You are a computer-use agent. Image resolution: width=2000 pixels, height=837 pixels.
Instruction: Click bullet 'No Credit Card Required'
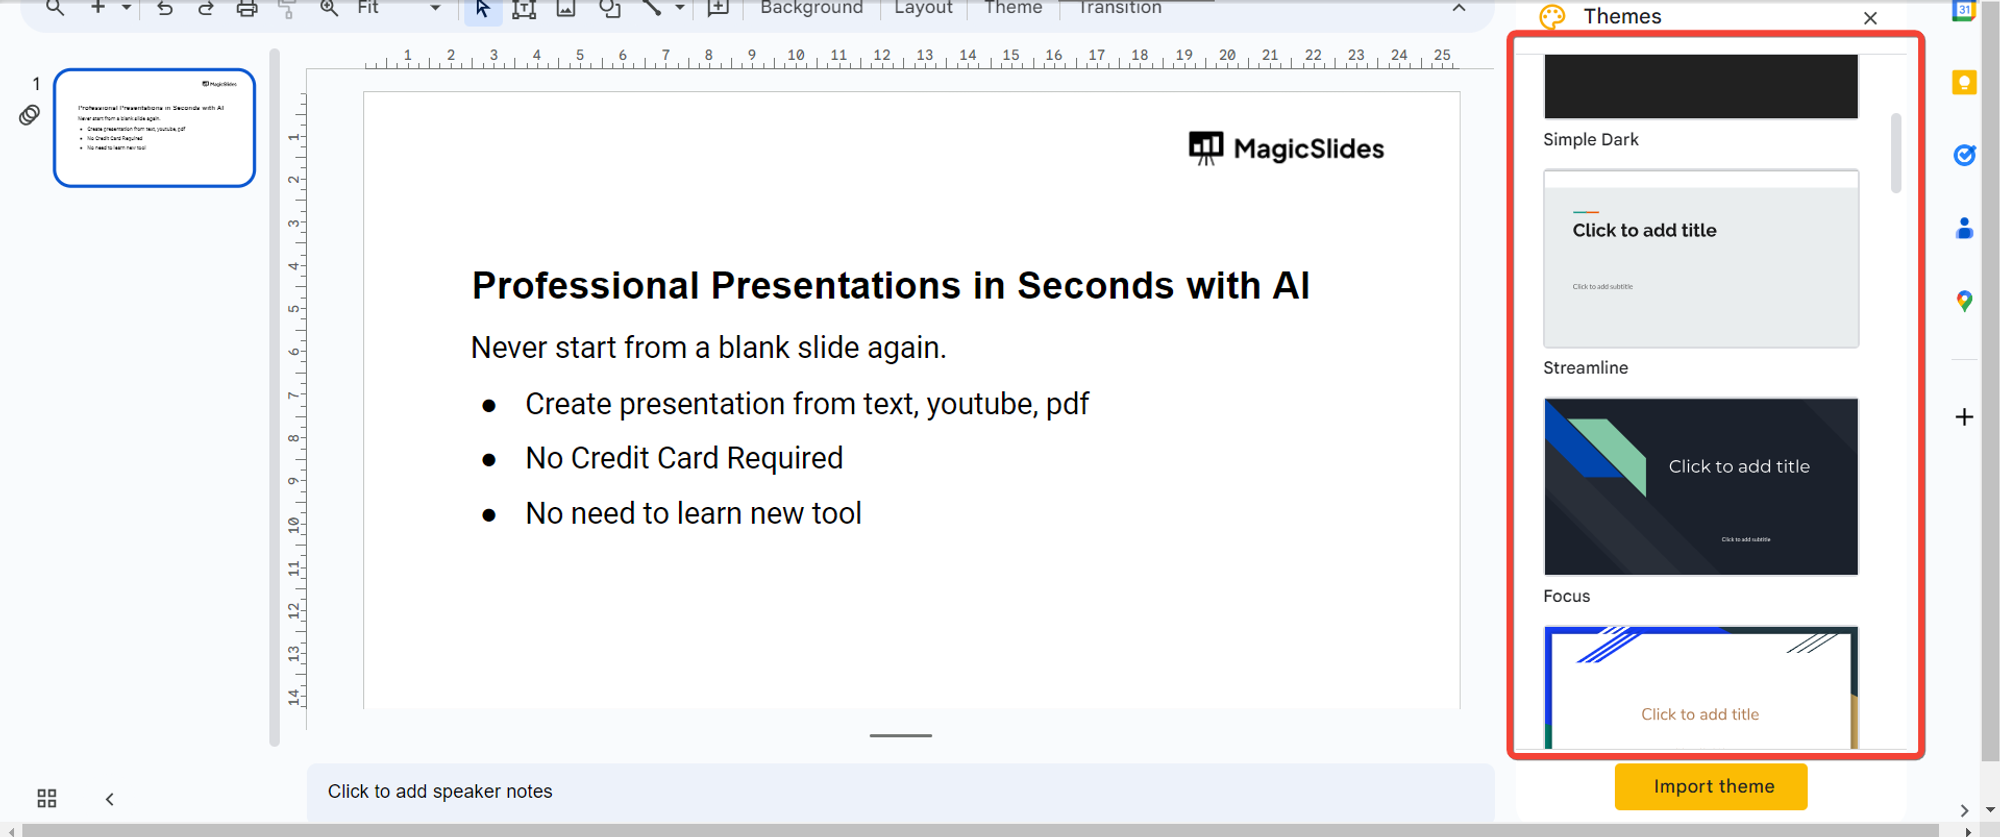pyautogui.click(x=684, y=458)
